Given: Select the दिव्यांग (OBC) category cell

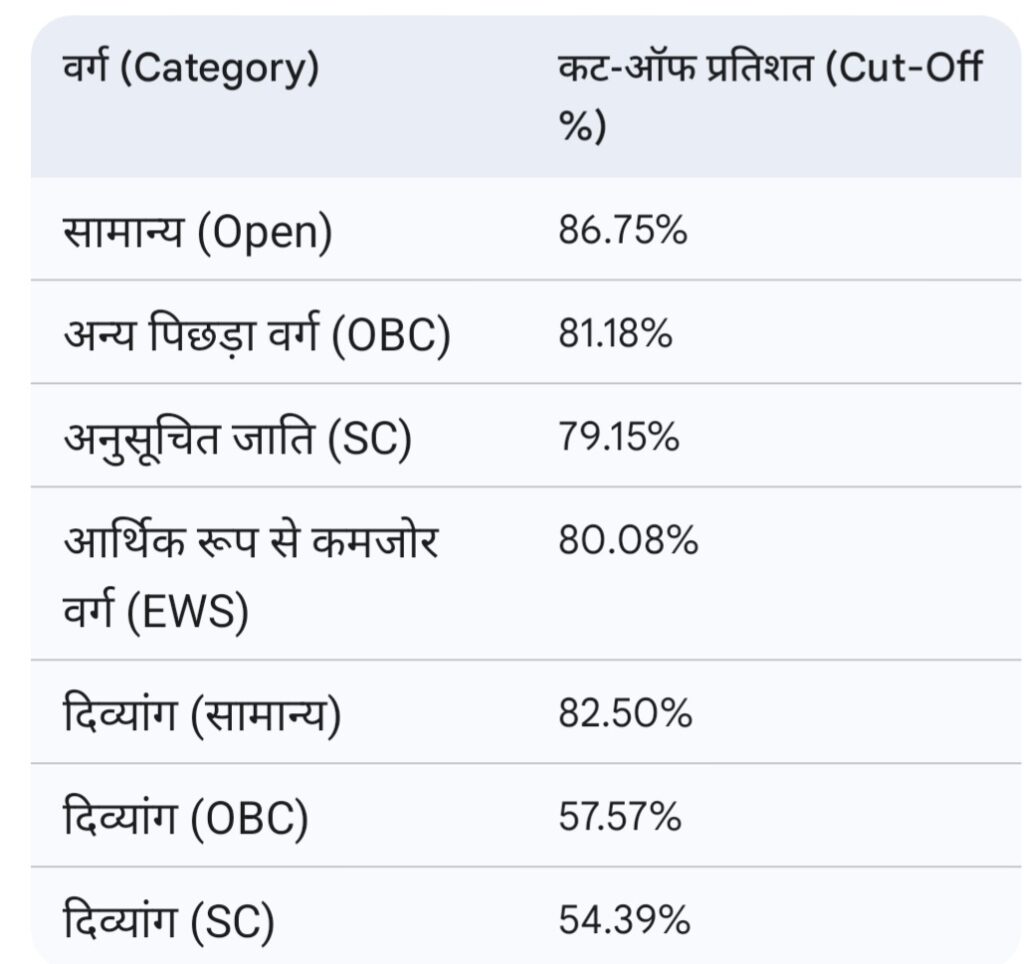Looking at the screenshot, I should [x=185, y=819].
